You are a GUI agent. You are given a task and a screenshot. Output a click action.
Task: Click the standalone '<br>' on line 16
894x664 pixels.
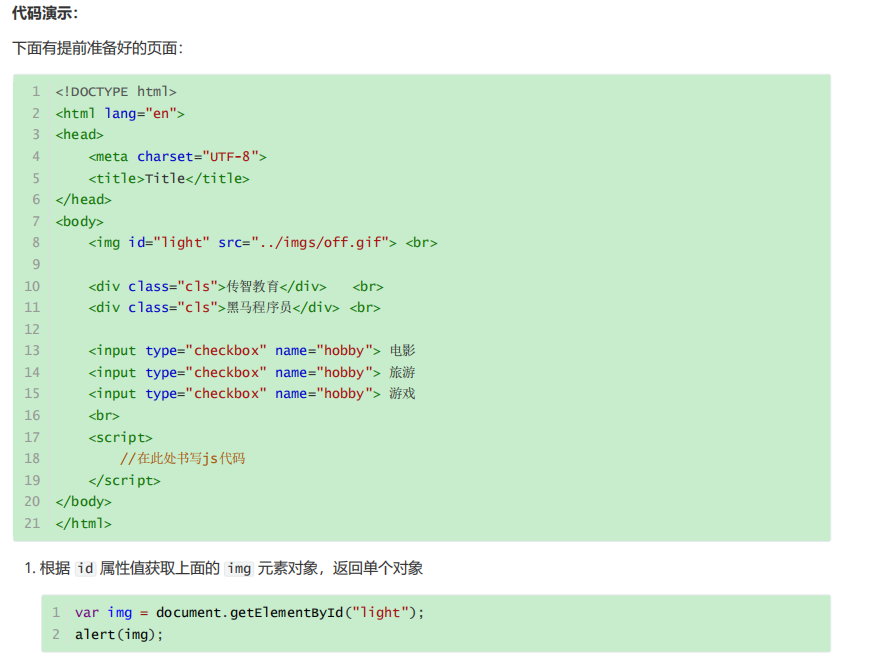[x=104, y=415]
